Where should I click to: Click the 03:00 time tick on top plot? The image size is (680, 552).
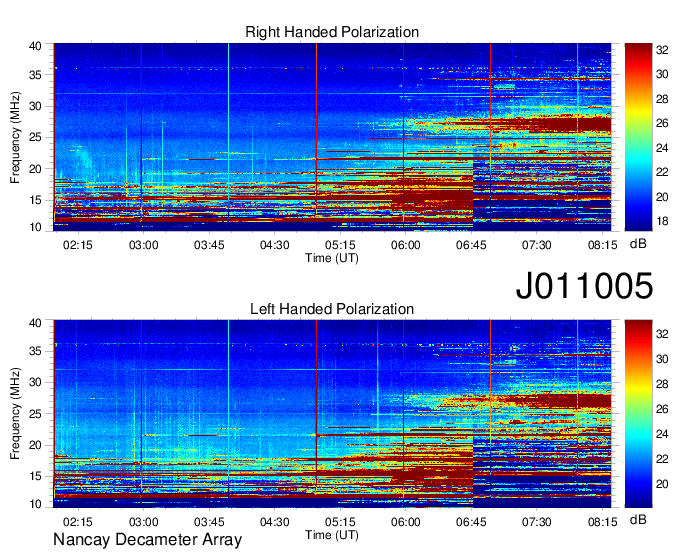[x=144, y=245]
